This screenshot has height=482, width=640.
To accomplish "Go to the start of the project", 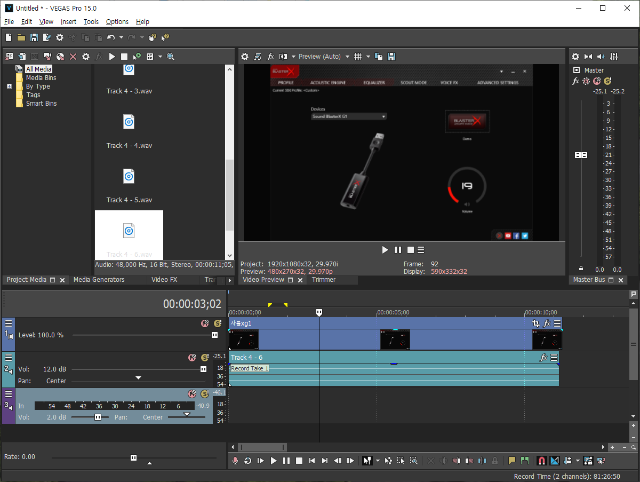I will [x=312, y=461].
